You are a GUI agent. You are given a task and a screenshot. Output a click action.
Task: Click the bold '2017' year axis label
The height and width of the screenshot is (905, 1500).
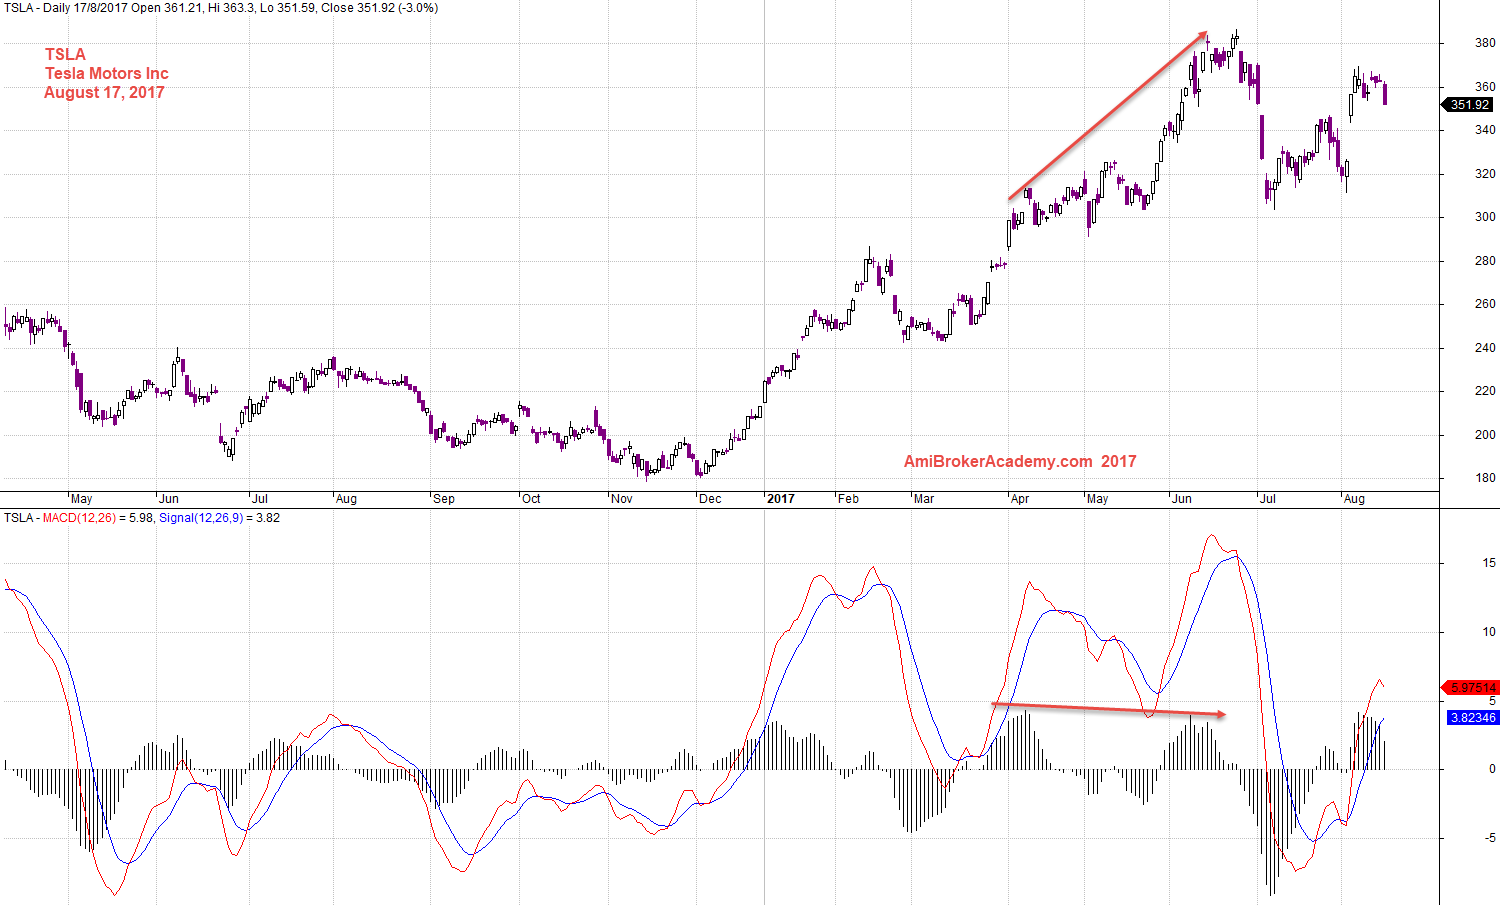click(781, 499)
